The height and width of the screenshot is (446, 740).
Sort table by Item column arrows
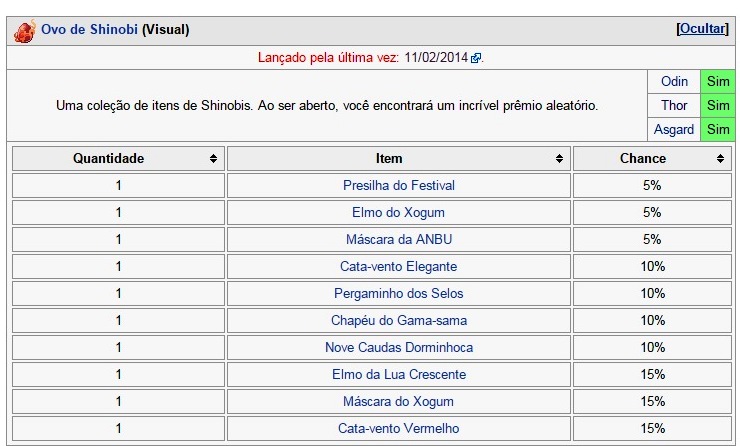[559, 159]
